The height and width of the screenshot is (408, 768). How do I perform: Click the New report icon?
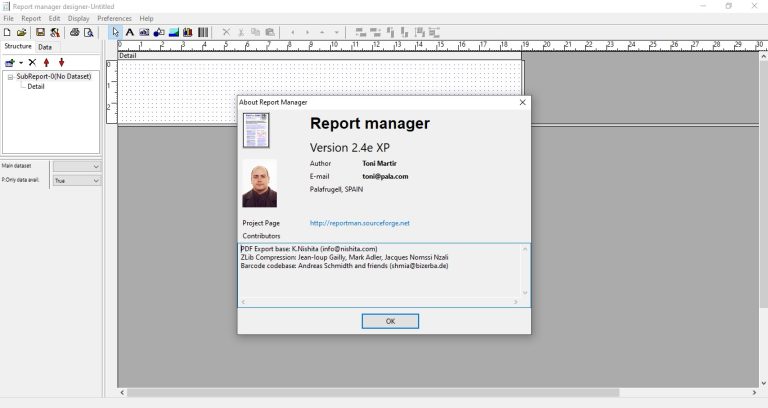coord(7,32)
